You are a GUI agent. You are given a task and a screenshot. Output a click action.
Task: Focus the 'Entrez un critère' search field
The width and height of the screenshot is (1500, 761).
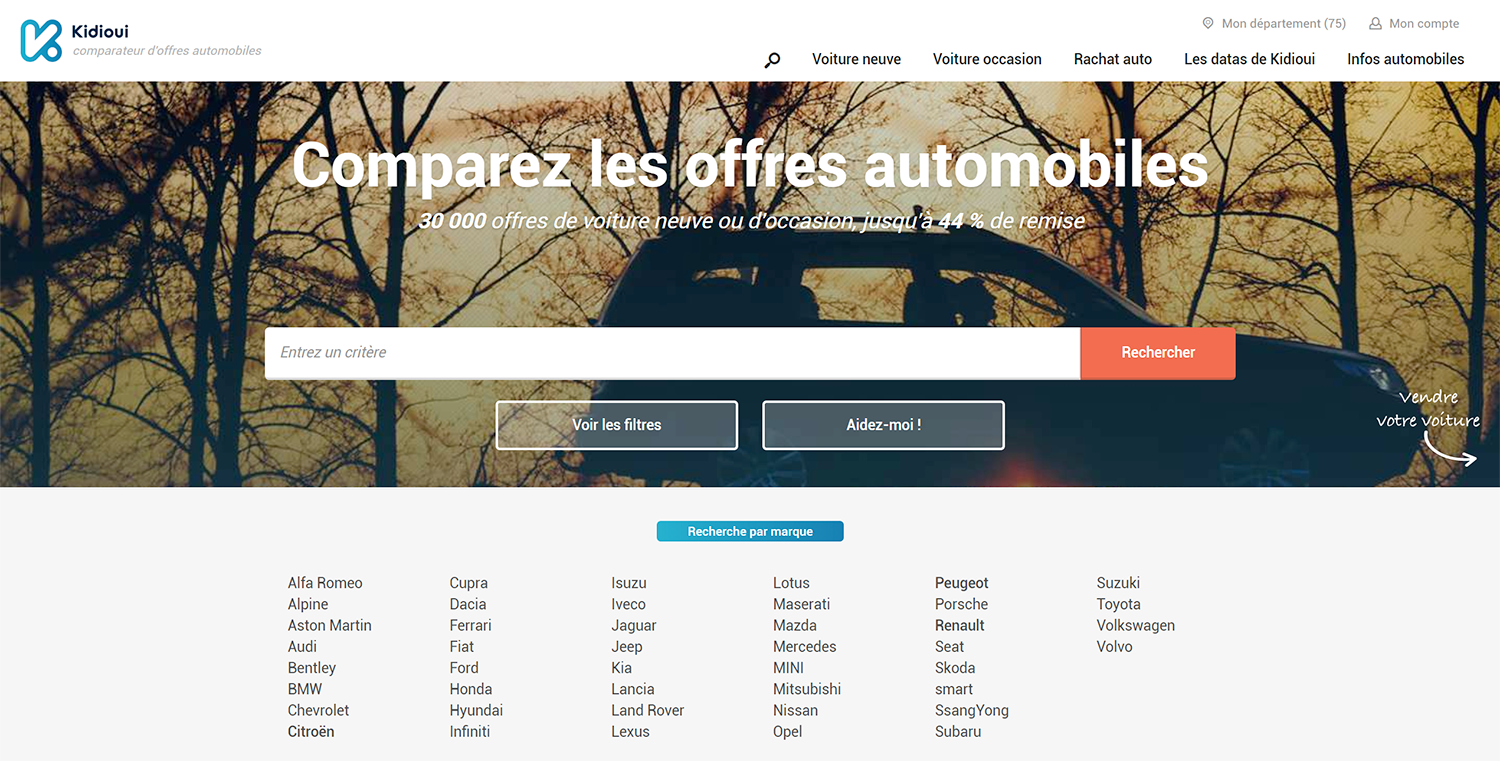point(672,353)
